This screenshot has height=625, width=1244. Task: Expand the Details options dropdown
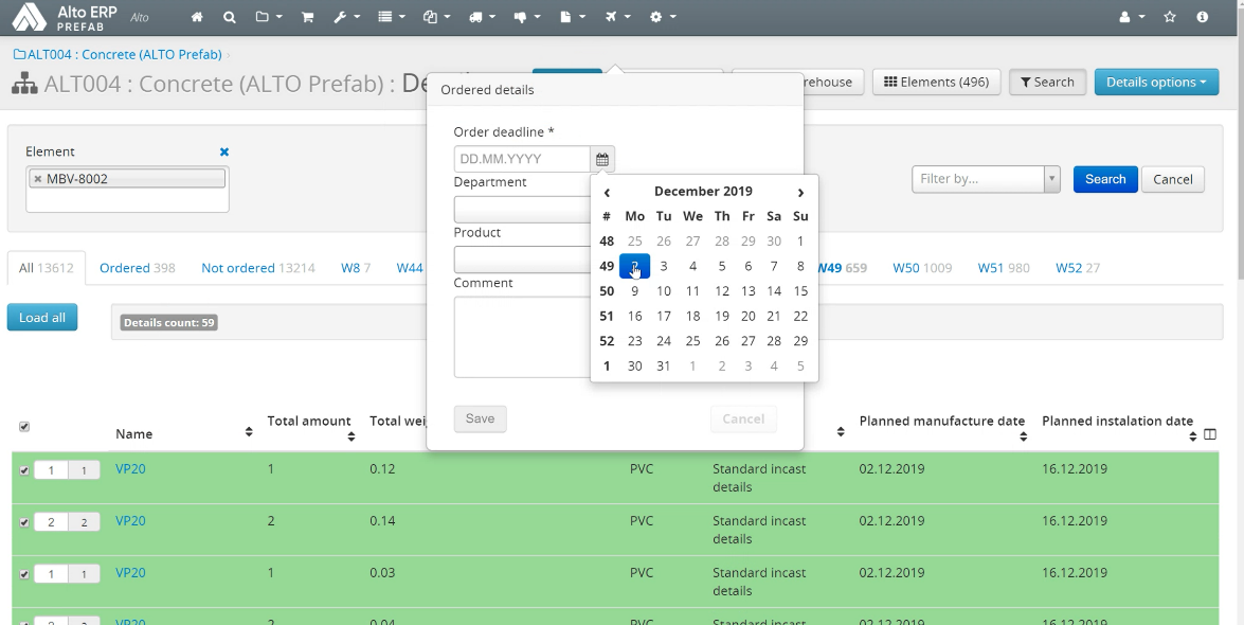(x=1156, y=82)
